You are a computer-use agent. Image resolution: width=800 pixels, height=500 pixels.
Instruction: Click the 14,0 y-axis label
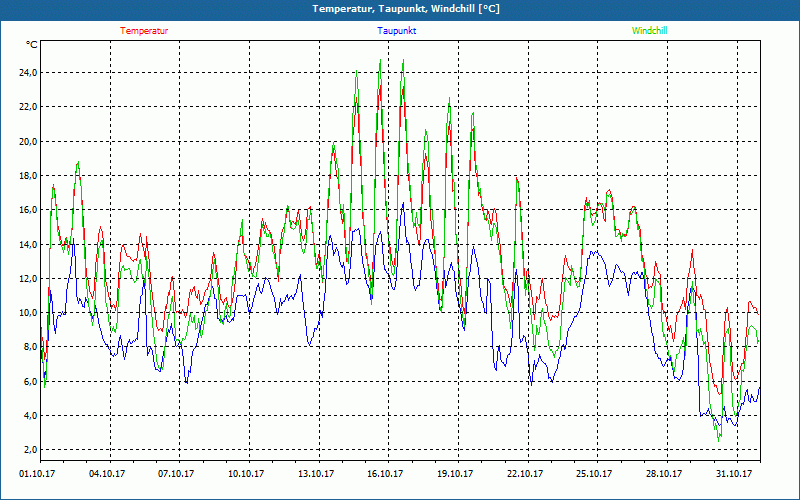coord(28,244)
